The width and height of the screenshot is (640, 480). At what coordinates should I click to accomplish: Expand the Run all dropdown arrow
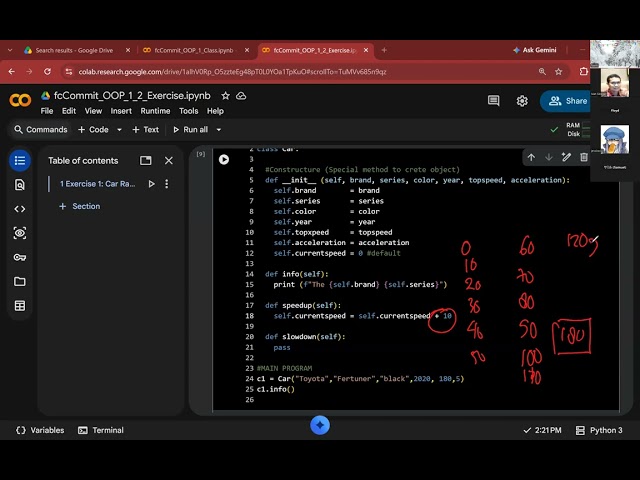[x=219, y=130]
